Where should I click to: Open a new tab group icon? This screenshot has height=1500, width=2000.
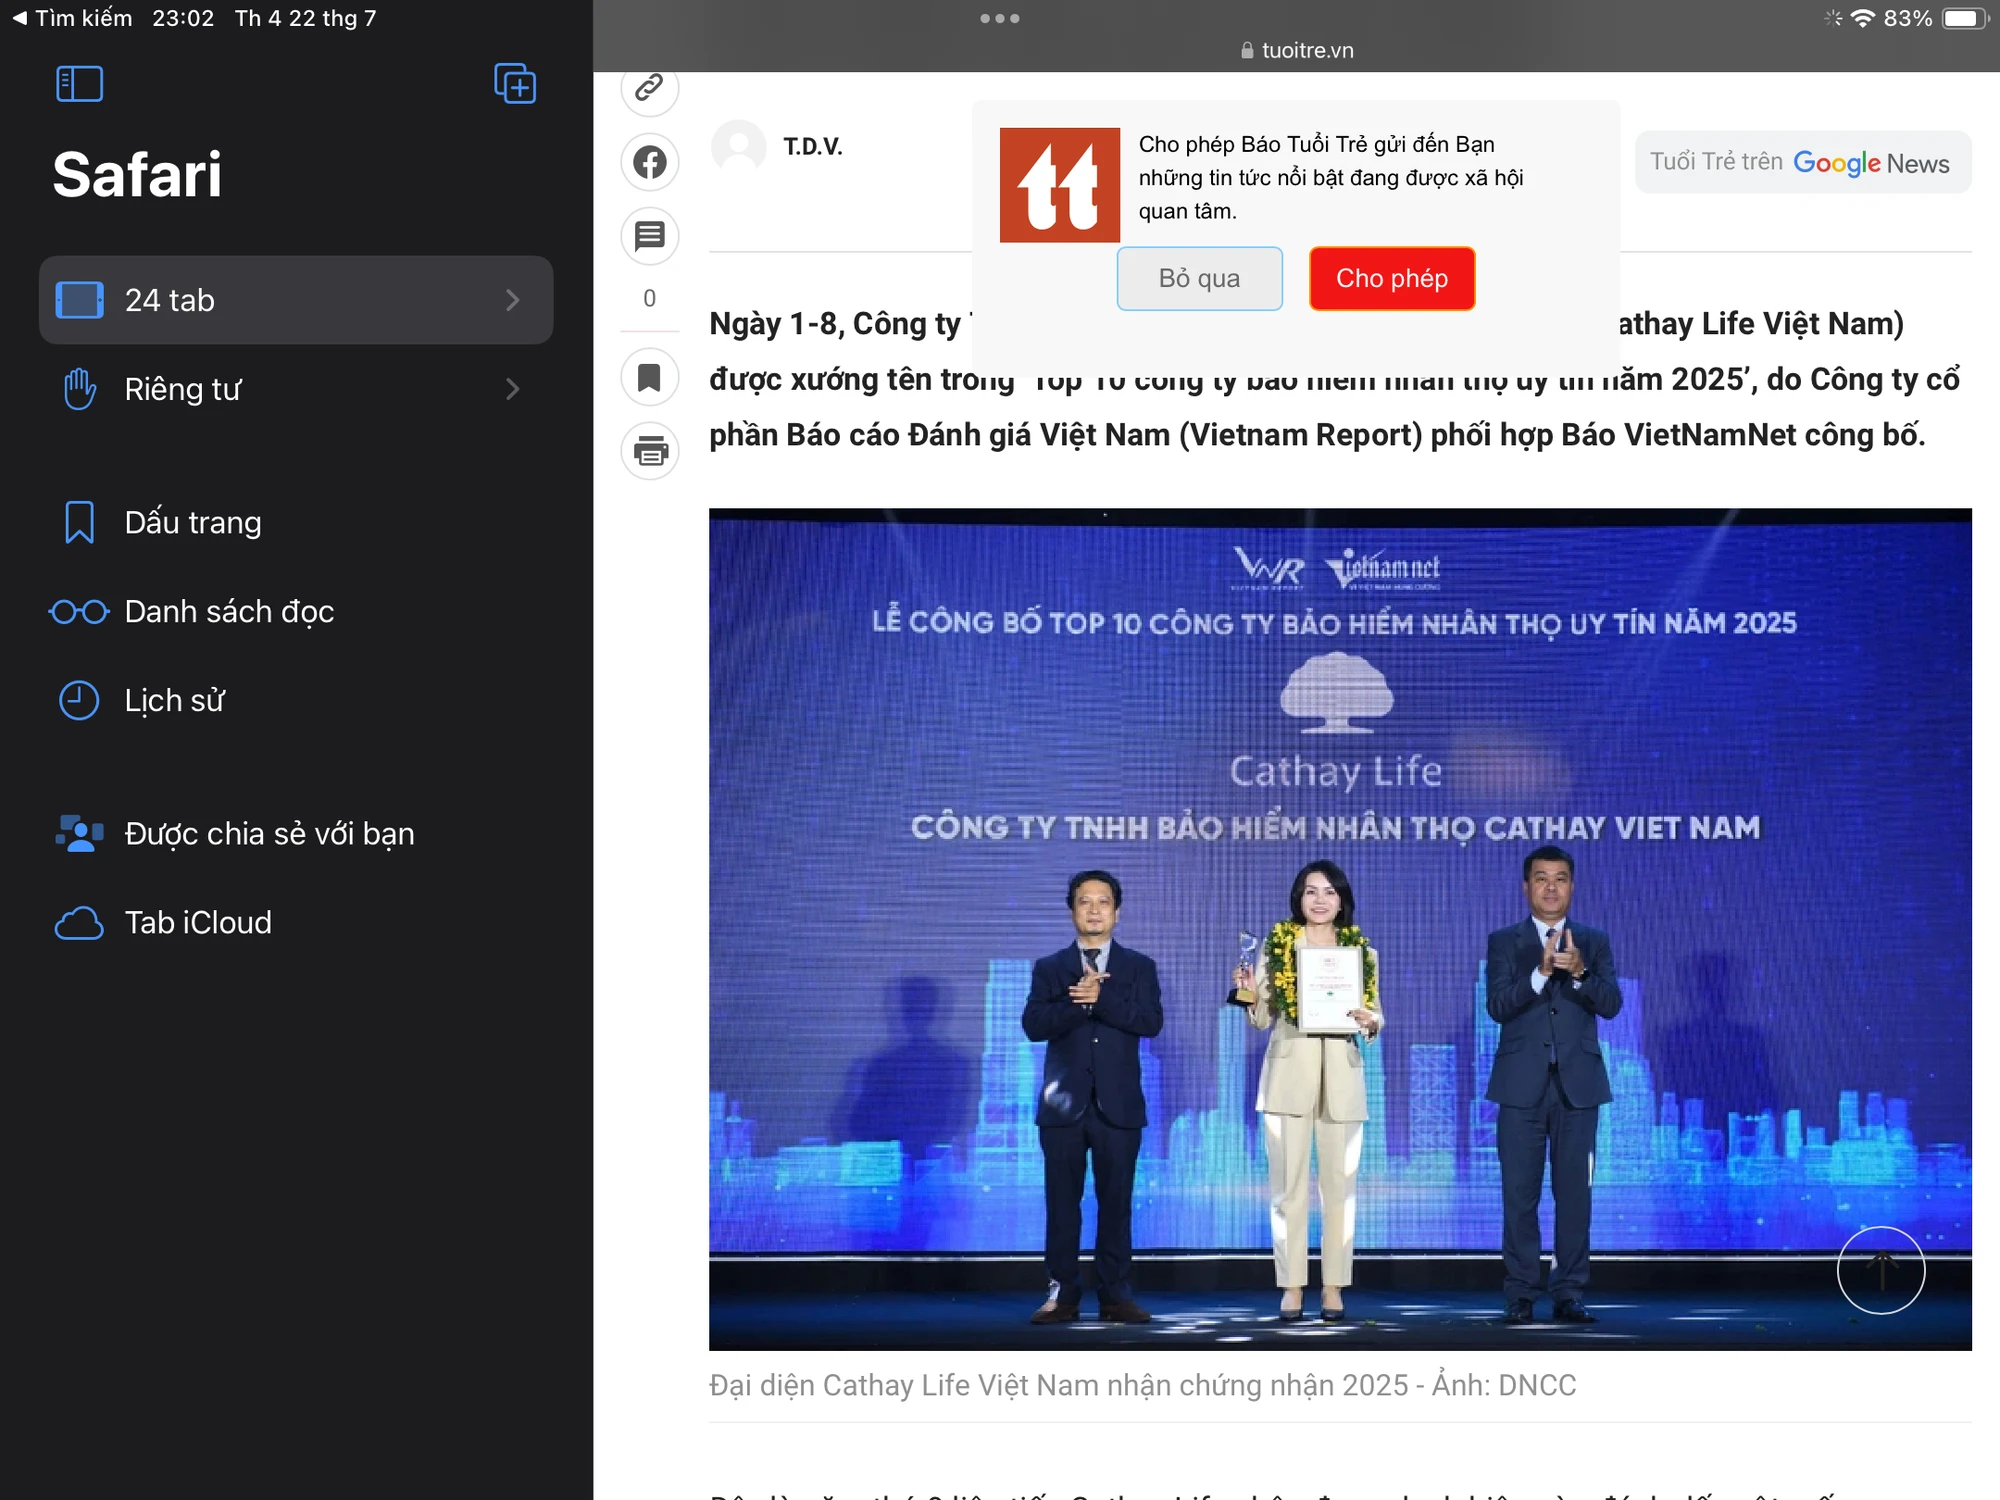(516, 84)
